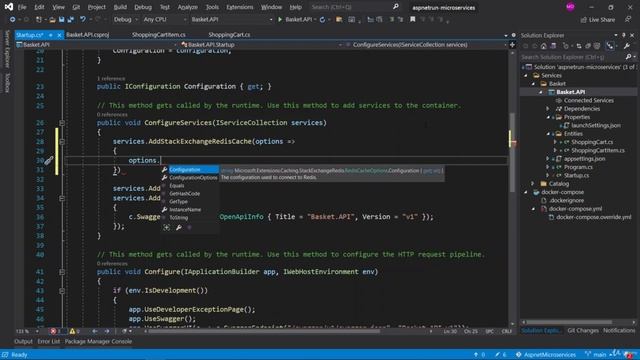The height and width of the screenshot is (360, 640).
Task: Open the Build menu
Action: [x=120, y=7]
